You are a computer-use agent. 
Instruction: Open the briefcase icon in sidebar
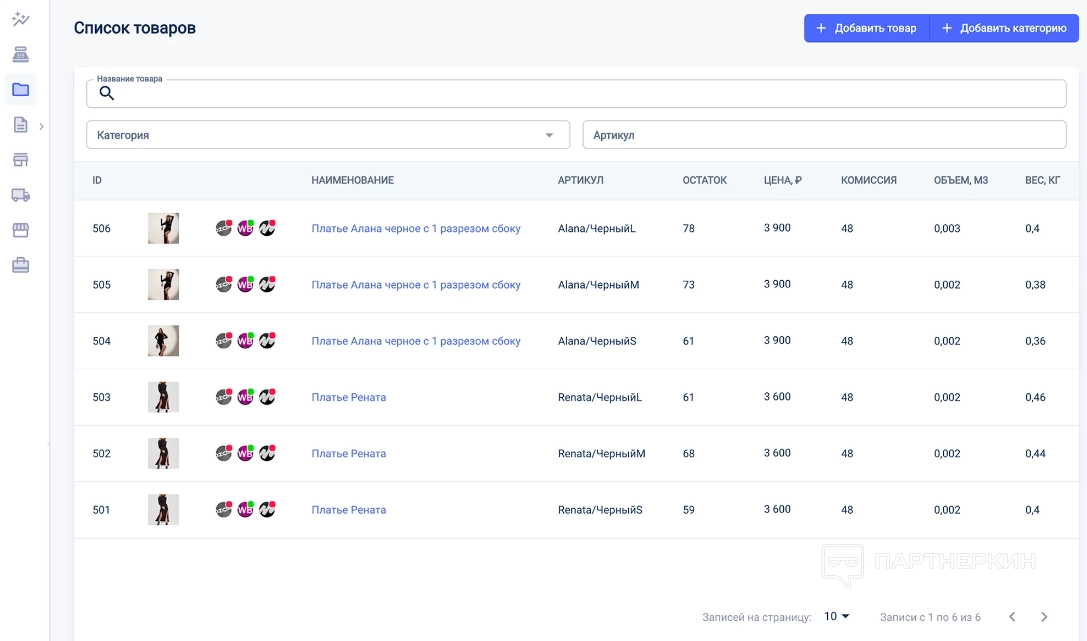coord(20,265)
